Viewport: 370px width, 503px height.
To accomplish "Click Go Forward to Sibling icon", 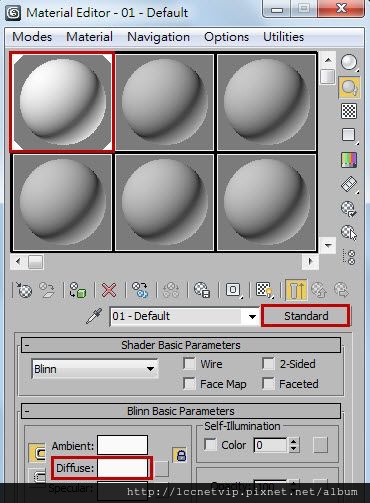I will pyautogui.click(x=341, y=290).
